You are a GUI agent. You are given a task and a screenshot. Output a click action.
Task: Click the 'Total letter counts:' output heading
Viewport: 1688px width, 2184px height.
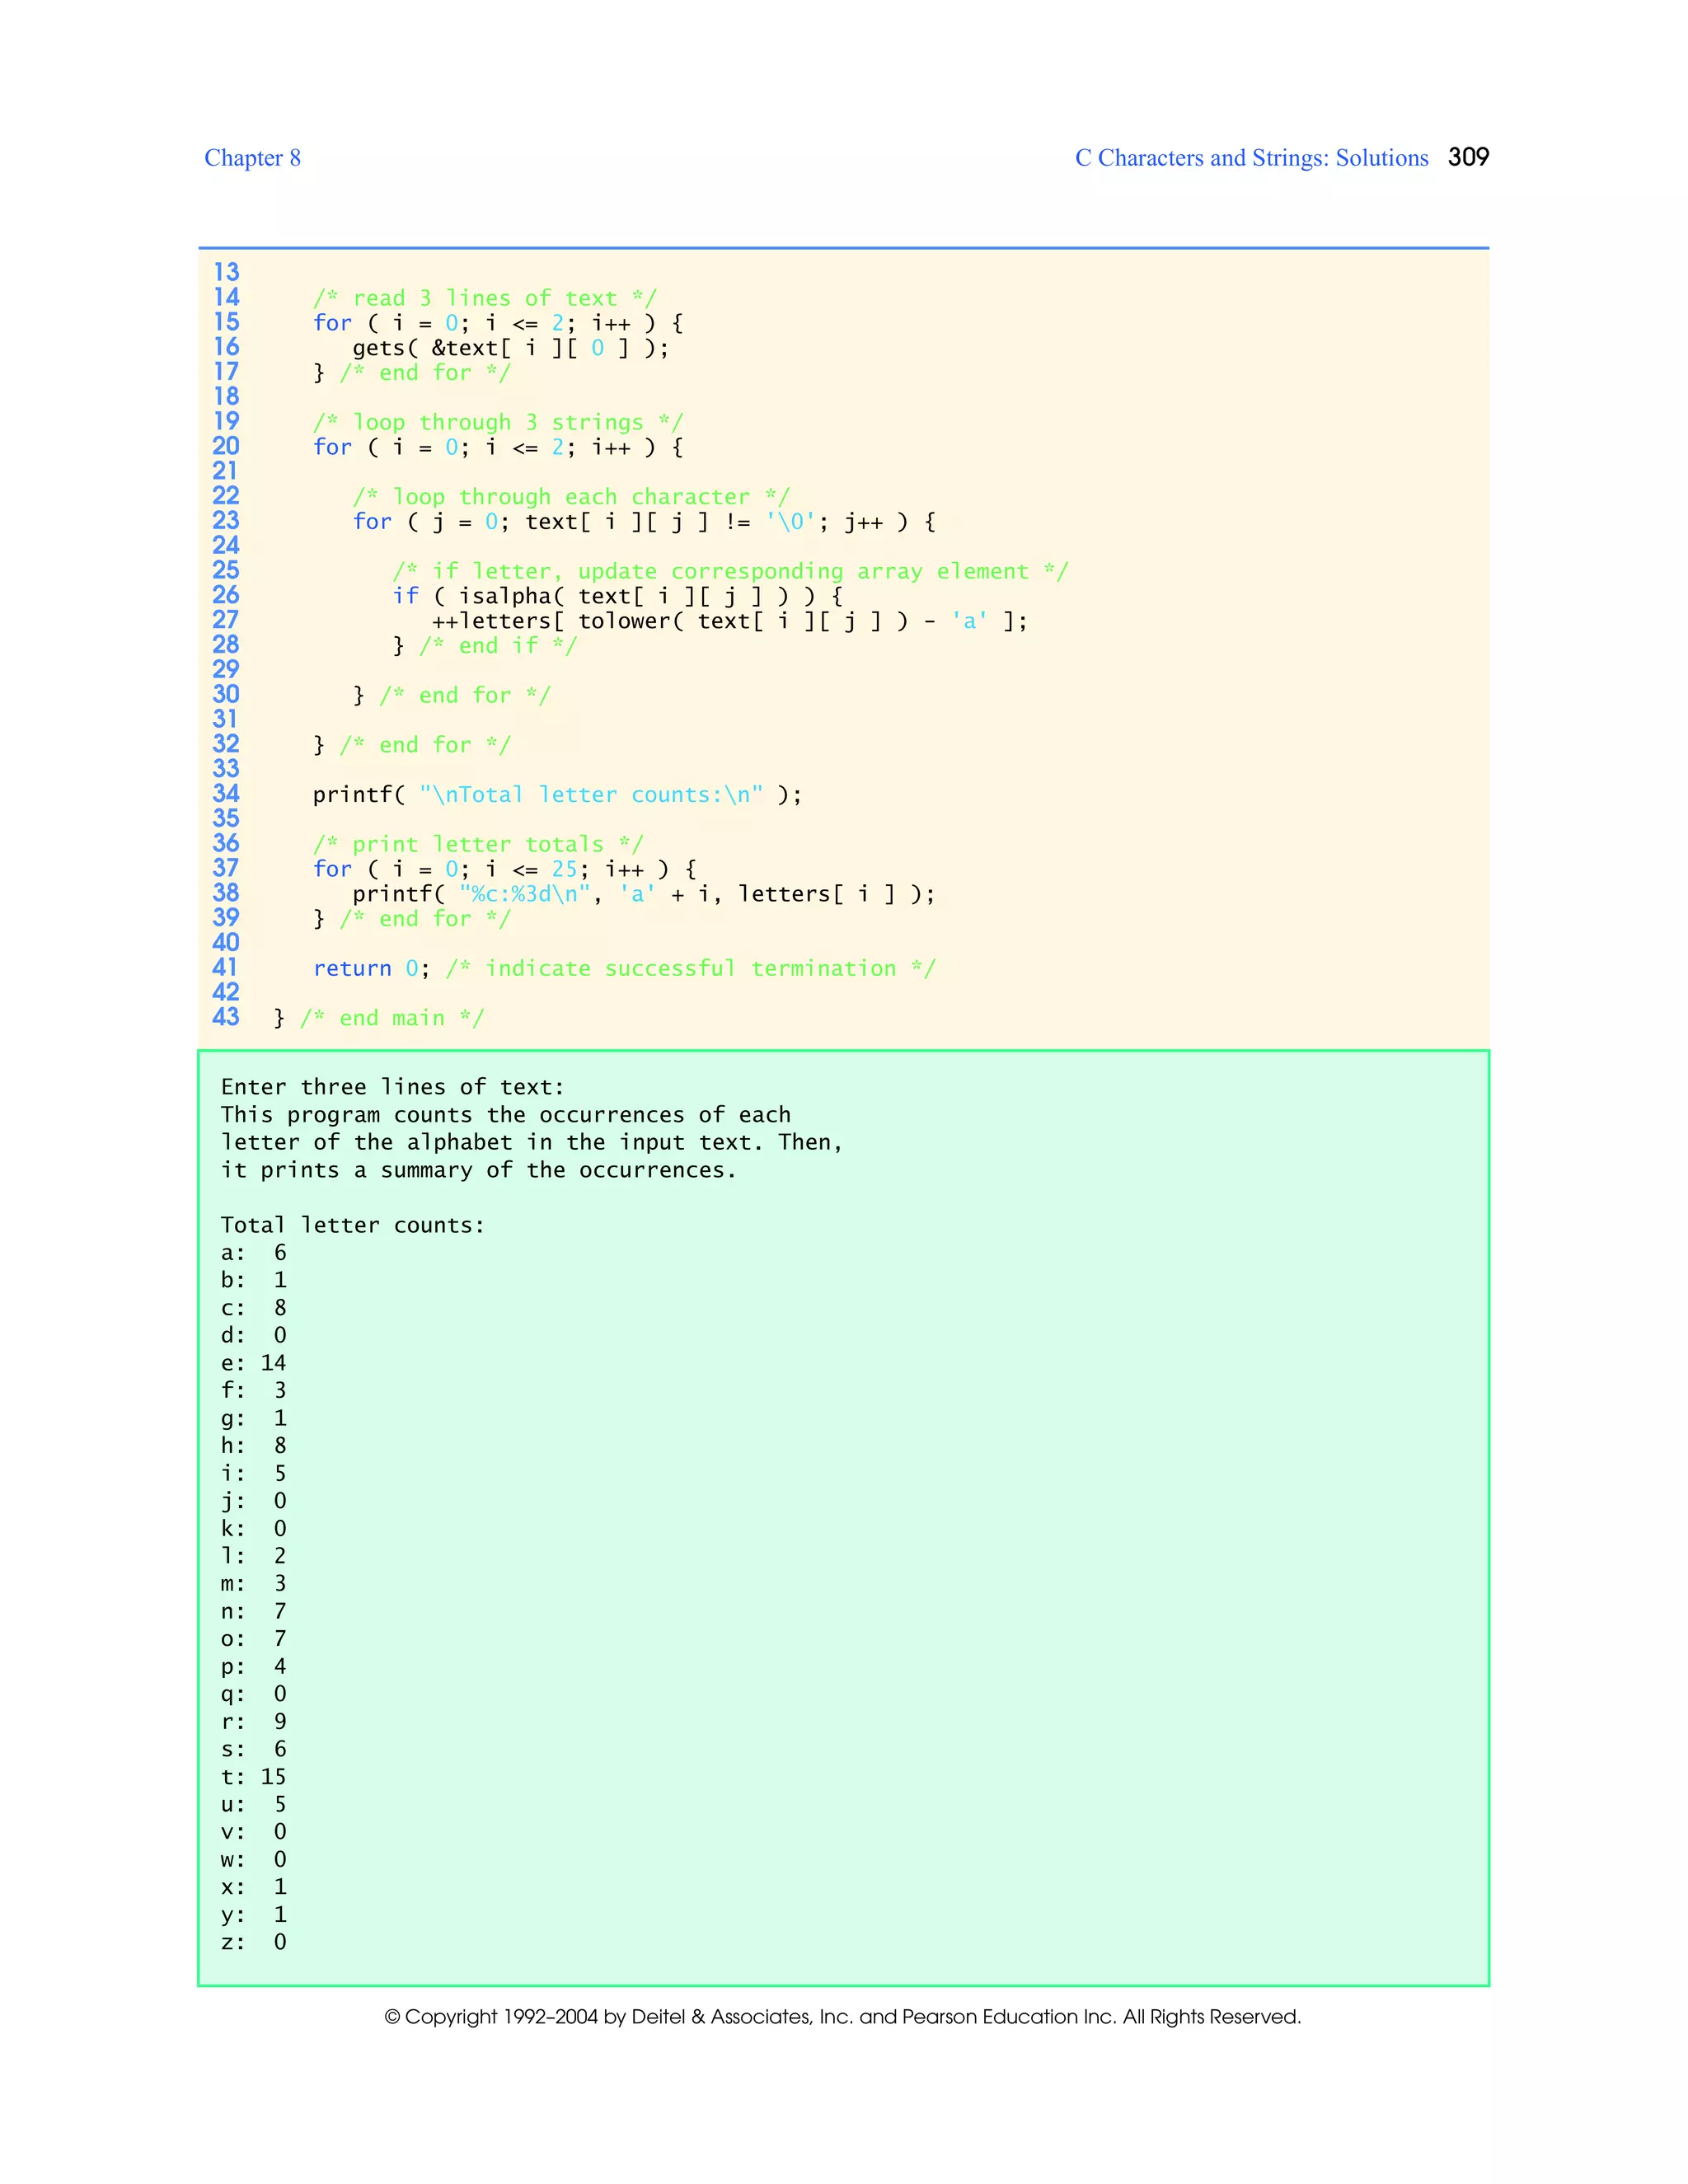tap(352, 1225)
